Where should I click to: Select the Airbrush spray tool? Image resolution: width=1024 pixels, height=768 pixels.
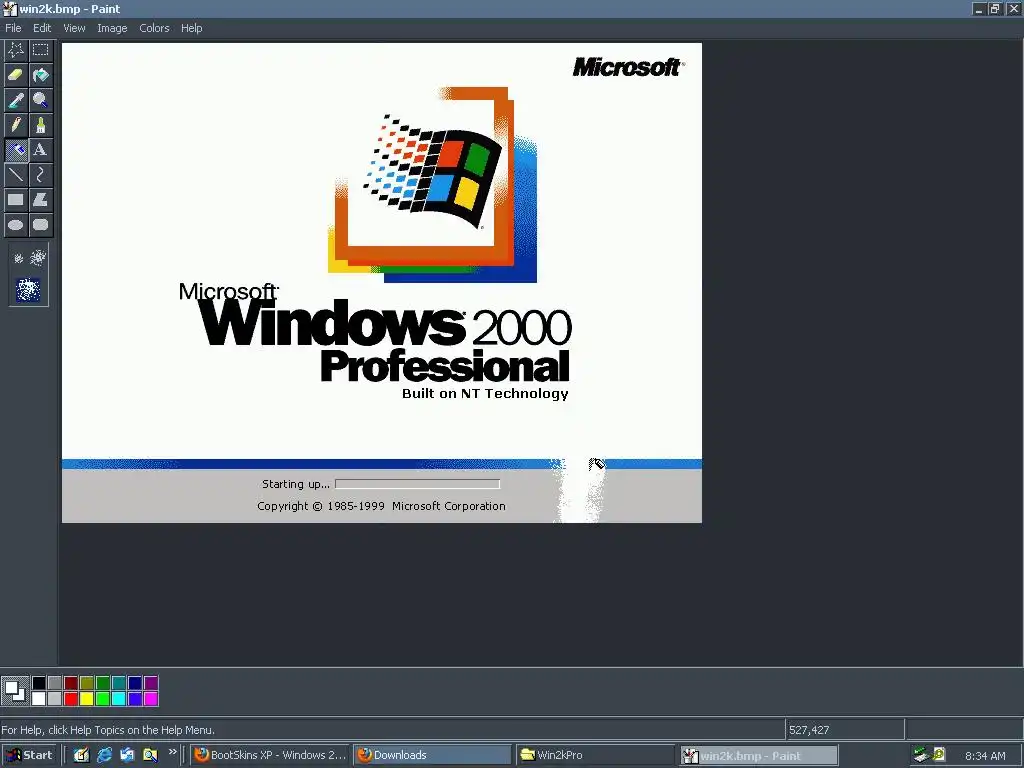pyautogui.click(x=16, y=150)
